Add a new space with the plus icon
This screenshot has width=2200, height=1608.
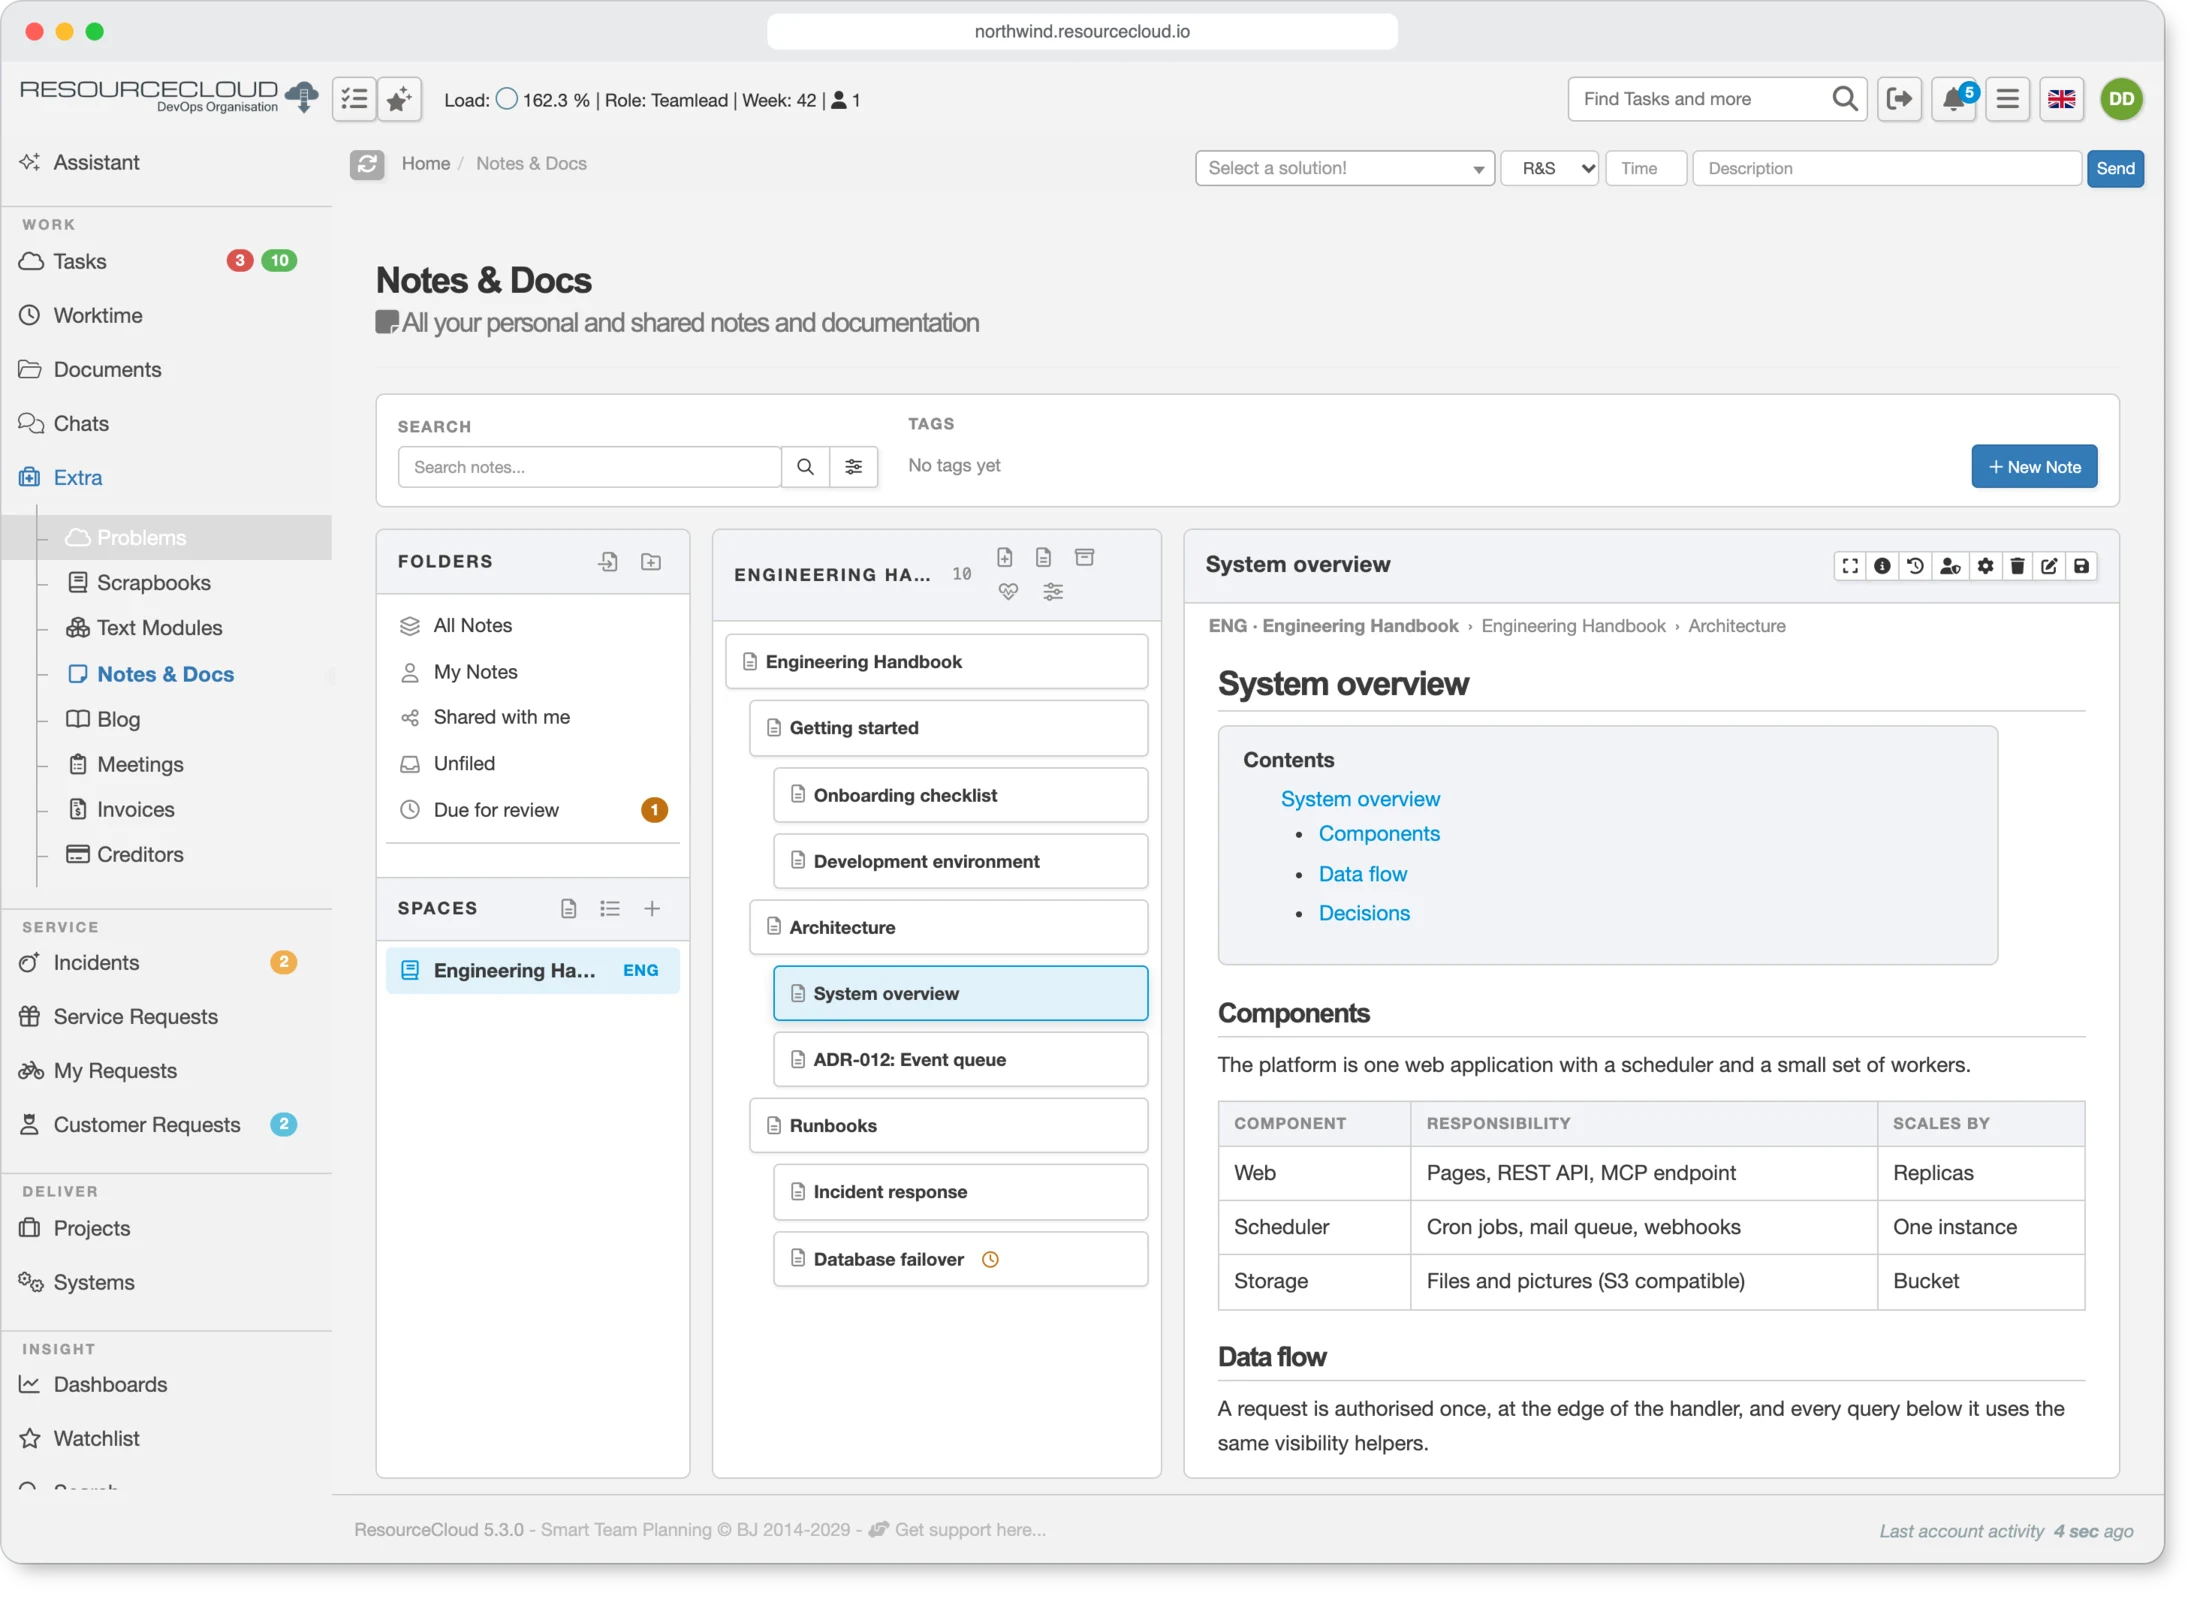(x=652, y=908)
